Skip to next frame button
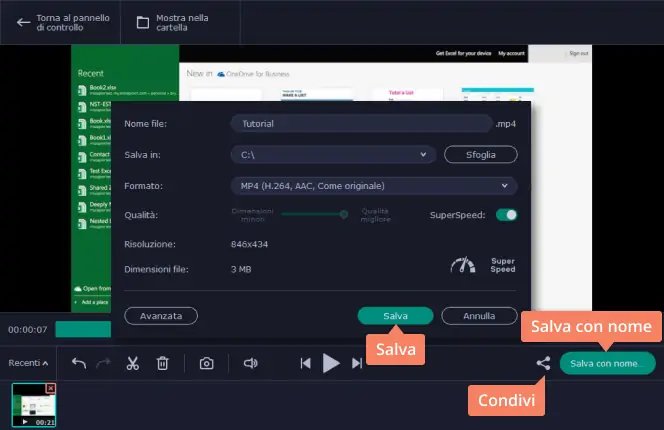664x430 pixels. 357,363
